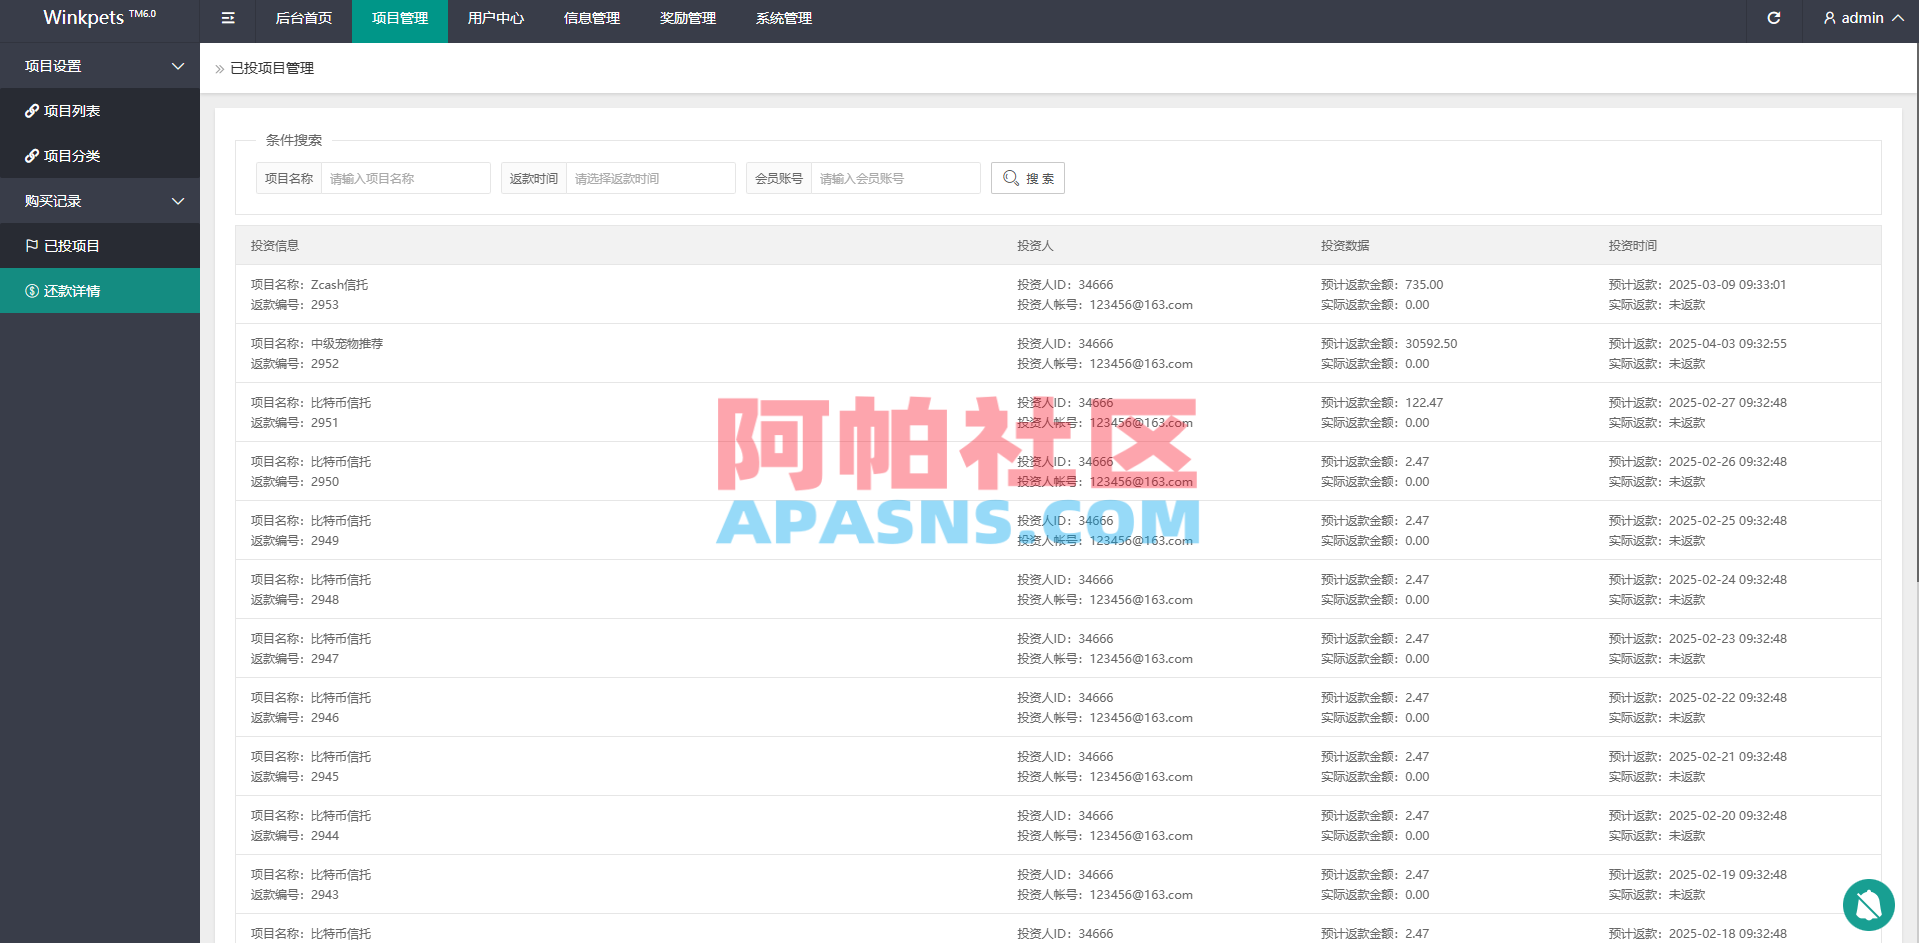Switch to the 用户中心 menu
This screenshot has width=1919, height=943.
click(496, 18)
